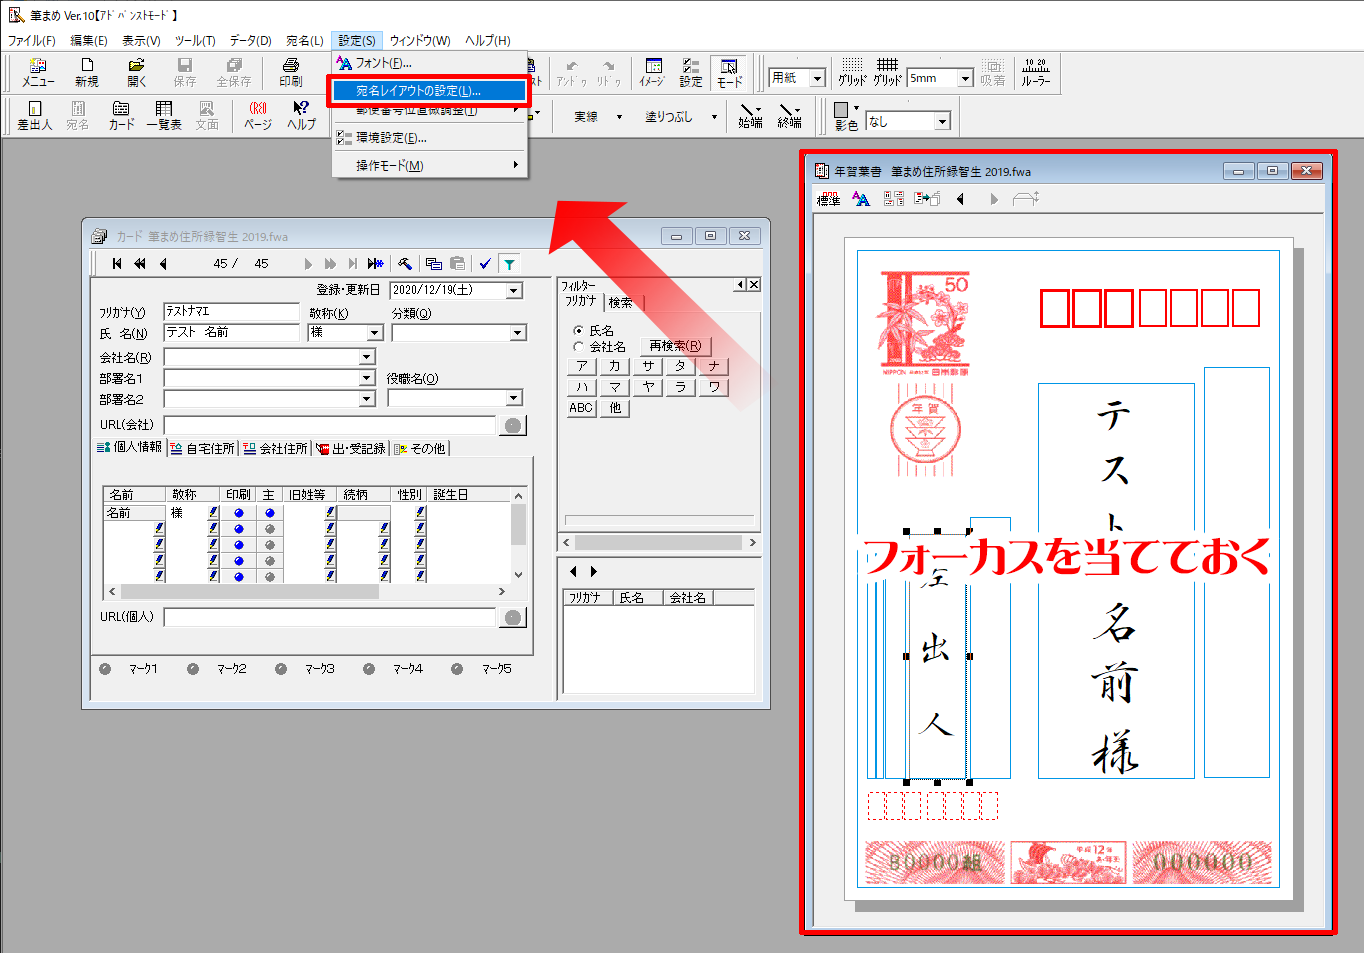Viewport: 1364px width, 953px height.
Task: Click the 印刷 print icon
Action: point(291,72)
